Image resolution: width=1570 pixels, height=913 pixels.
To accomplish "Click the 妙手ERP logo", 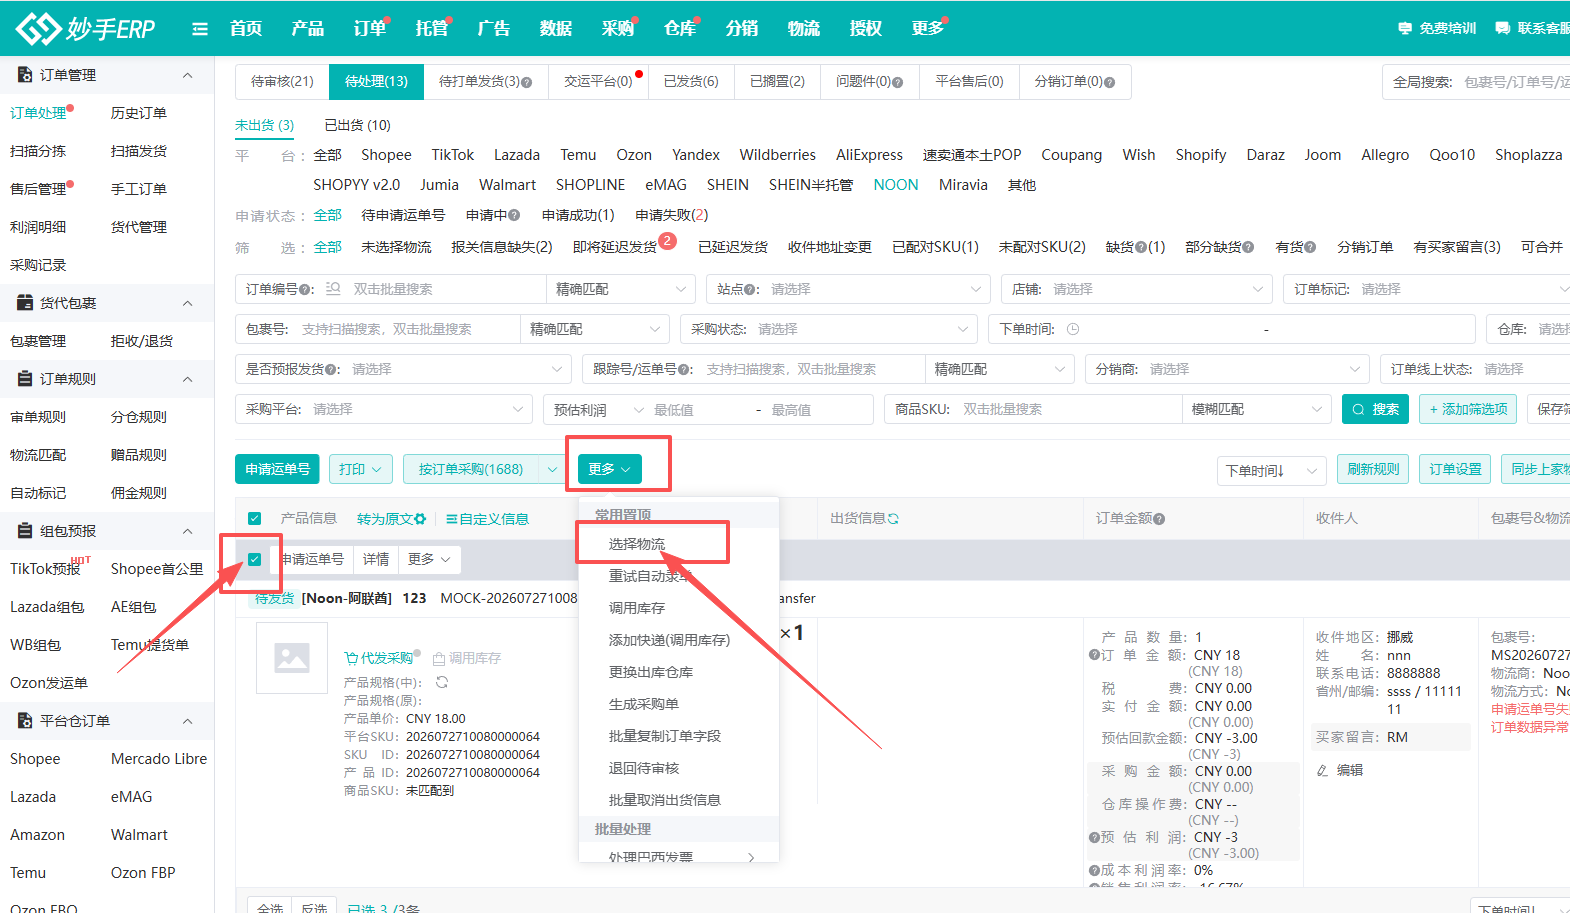I will click(x=86, y=28).
